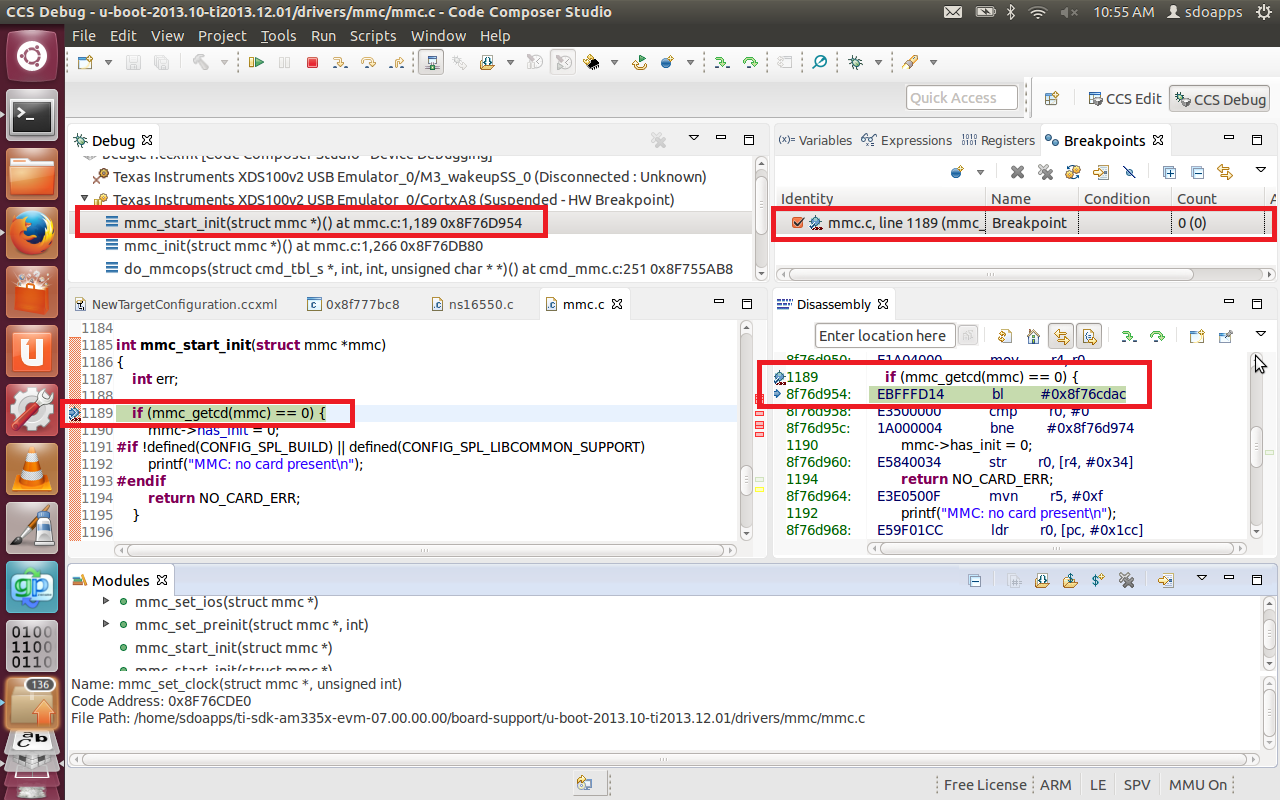Click the assembly Step Over icon in Disassembly
Viewport: 1280px width, 800px height.
(1157, 336)
